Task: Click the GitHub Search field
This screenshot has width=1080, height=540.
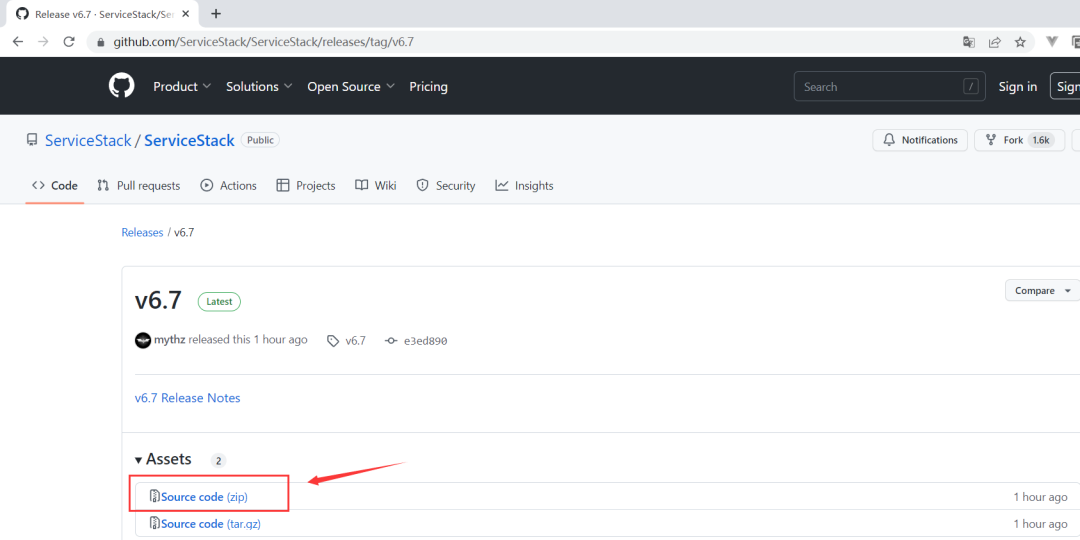Action: tap(889, 87)
